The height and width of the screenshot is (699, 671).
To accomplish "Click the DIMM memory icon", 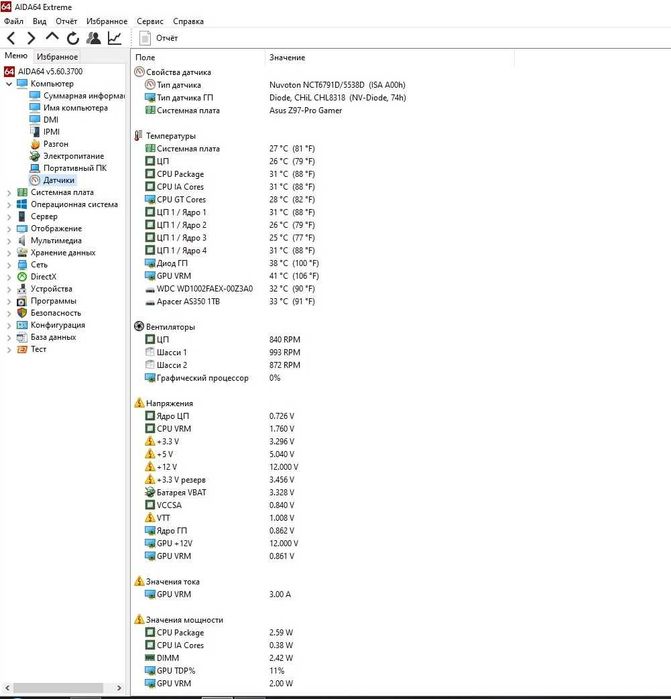I will 150,658.
